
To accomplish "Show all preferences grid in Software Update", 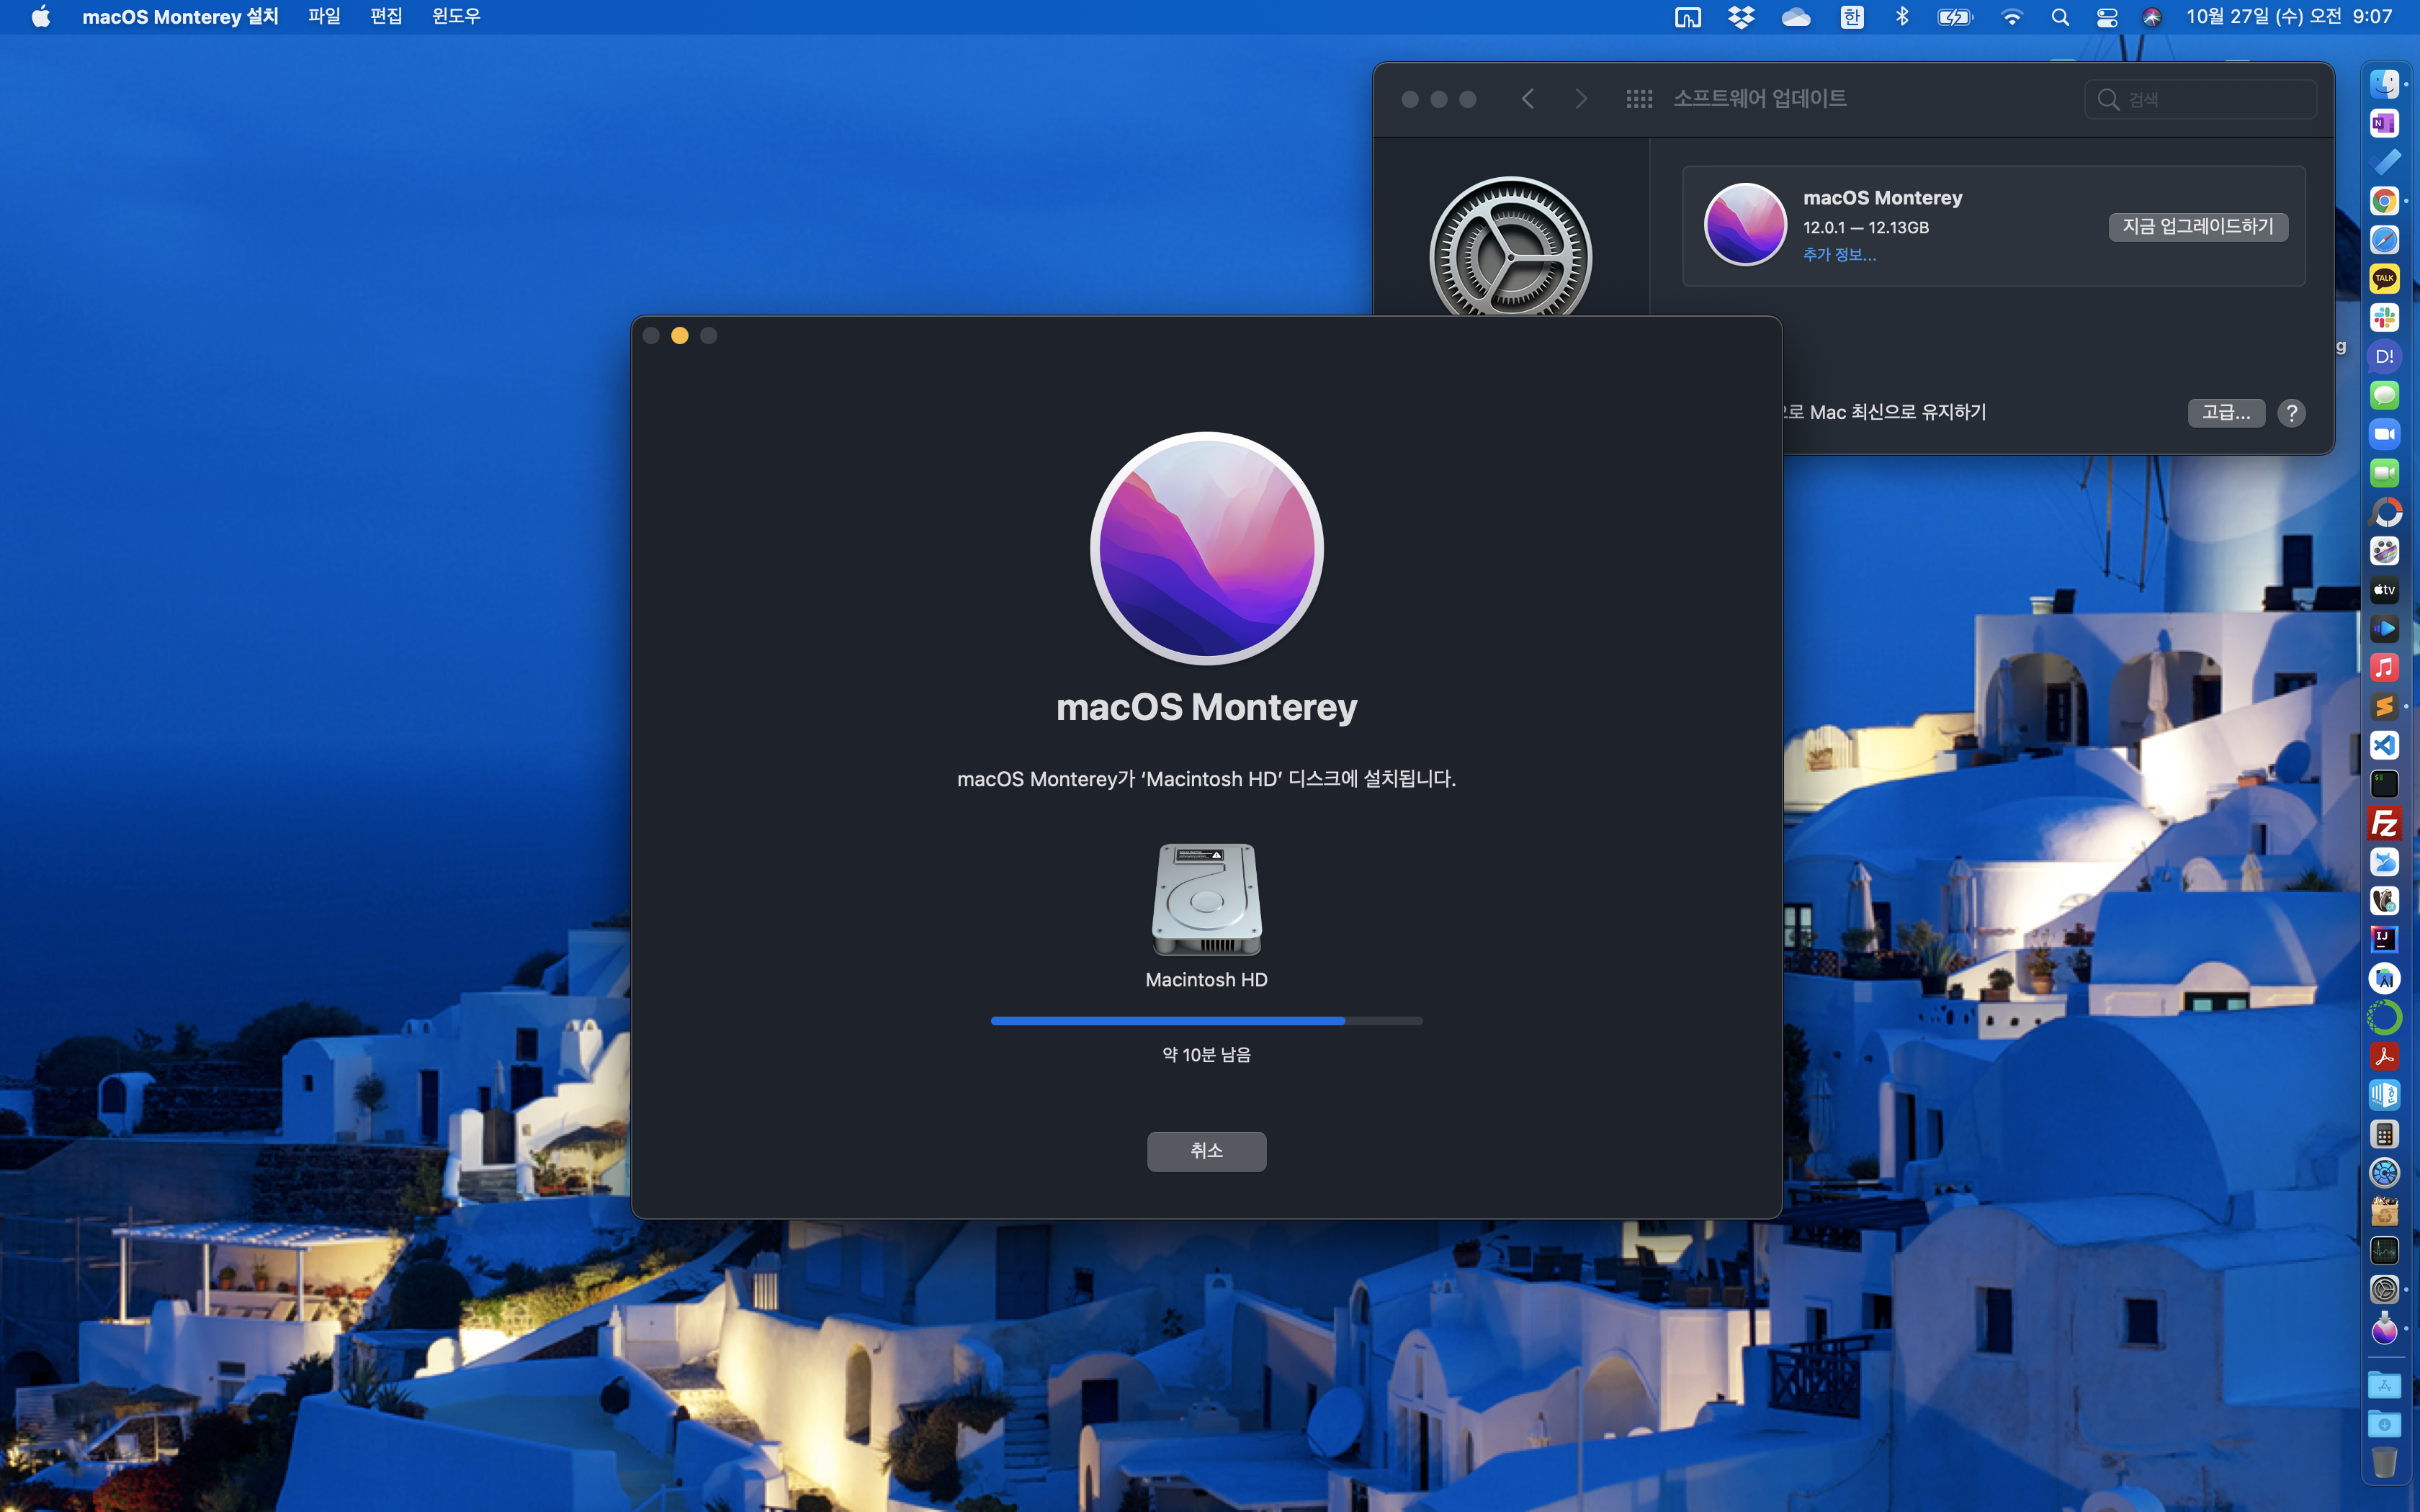I will point(1639,99).
